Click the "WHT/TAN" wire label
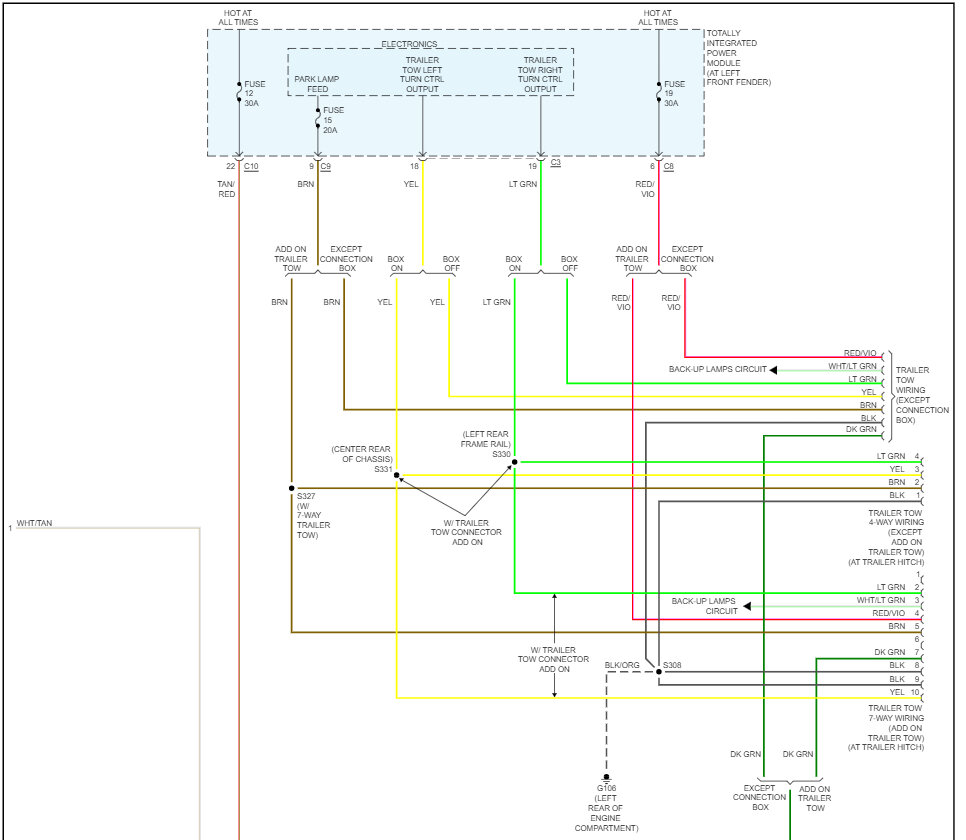This screenshot has width=966, height=840. coord(34,523)
